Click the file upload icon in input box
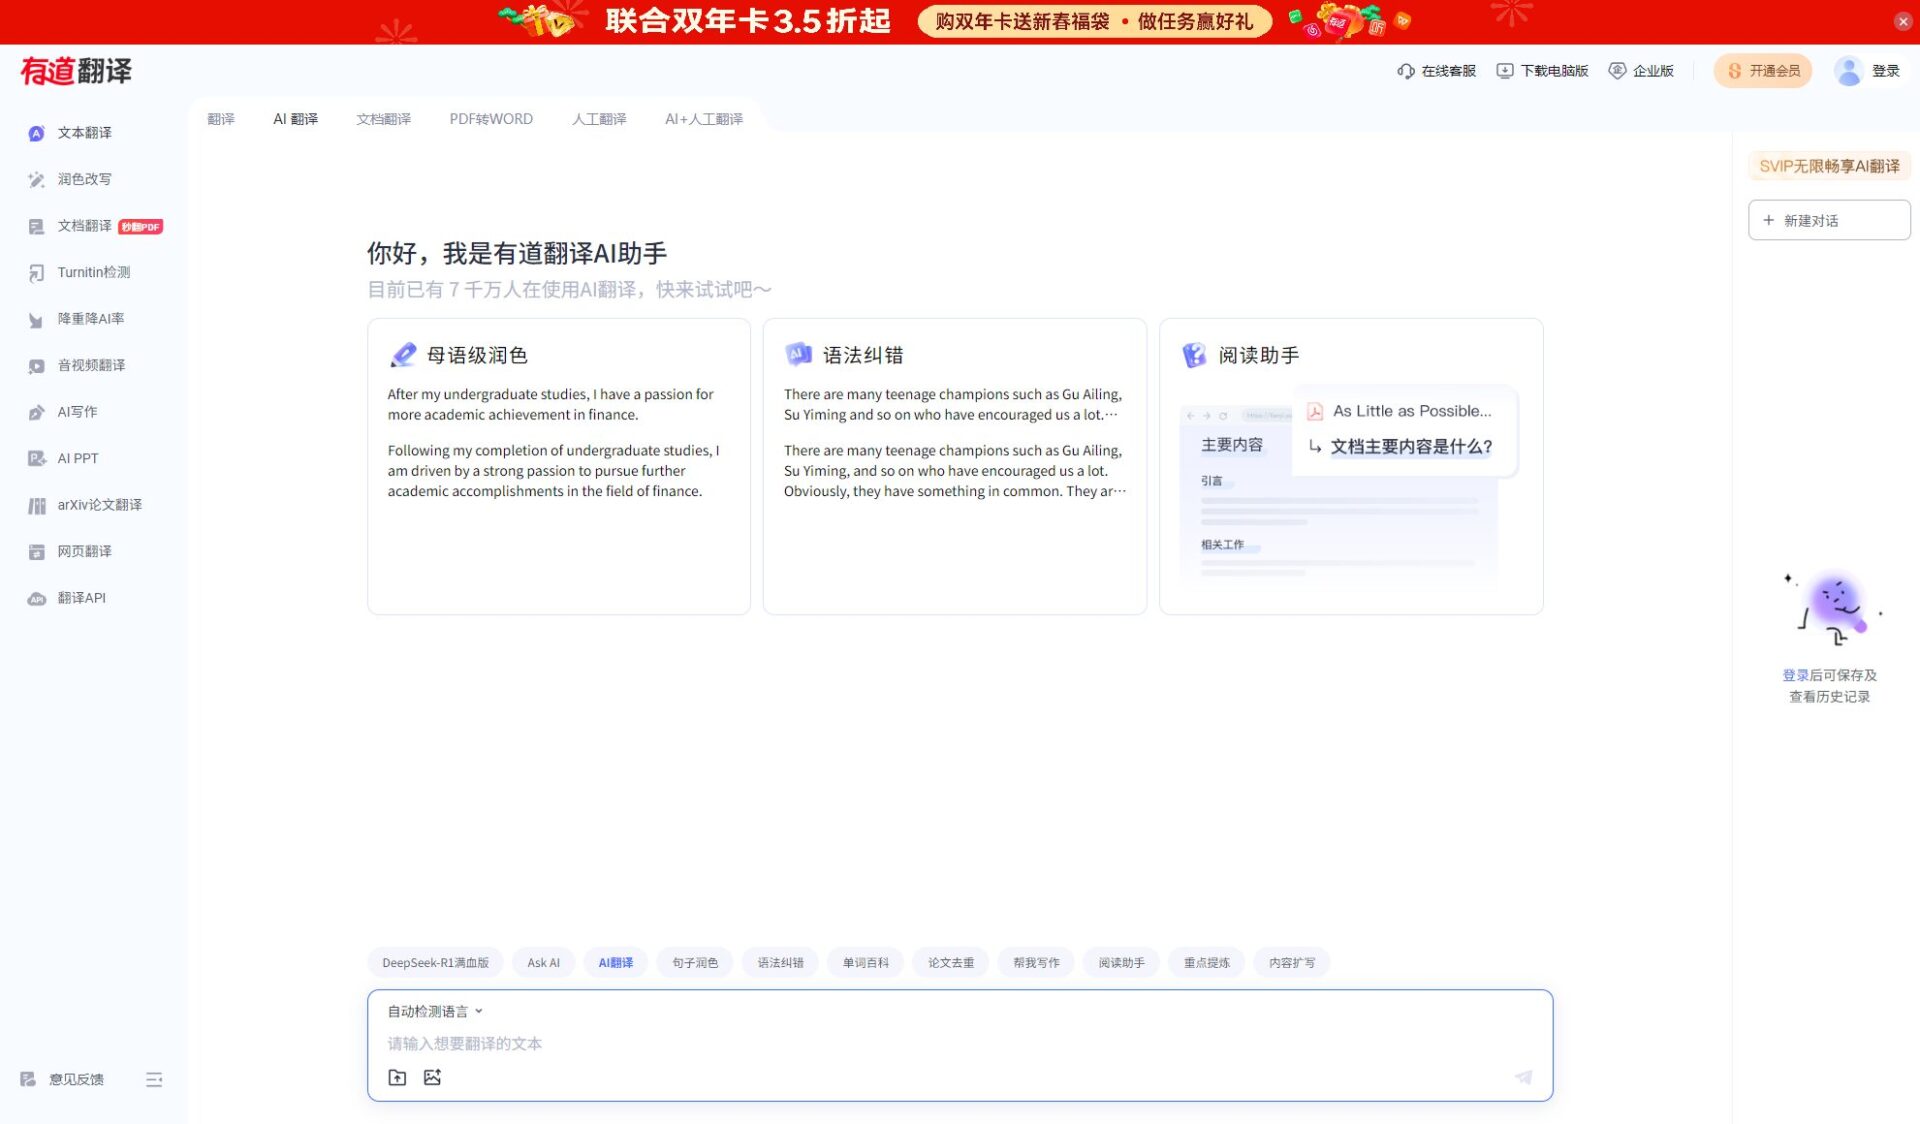1920x1124 pixels. [x=397, y=1077]
